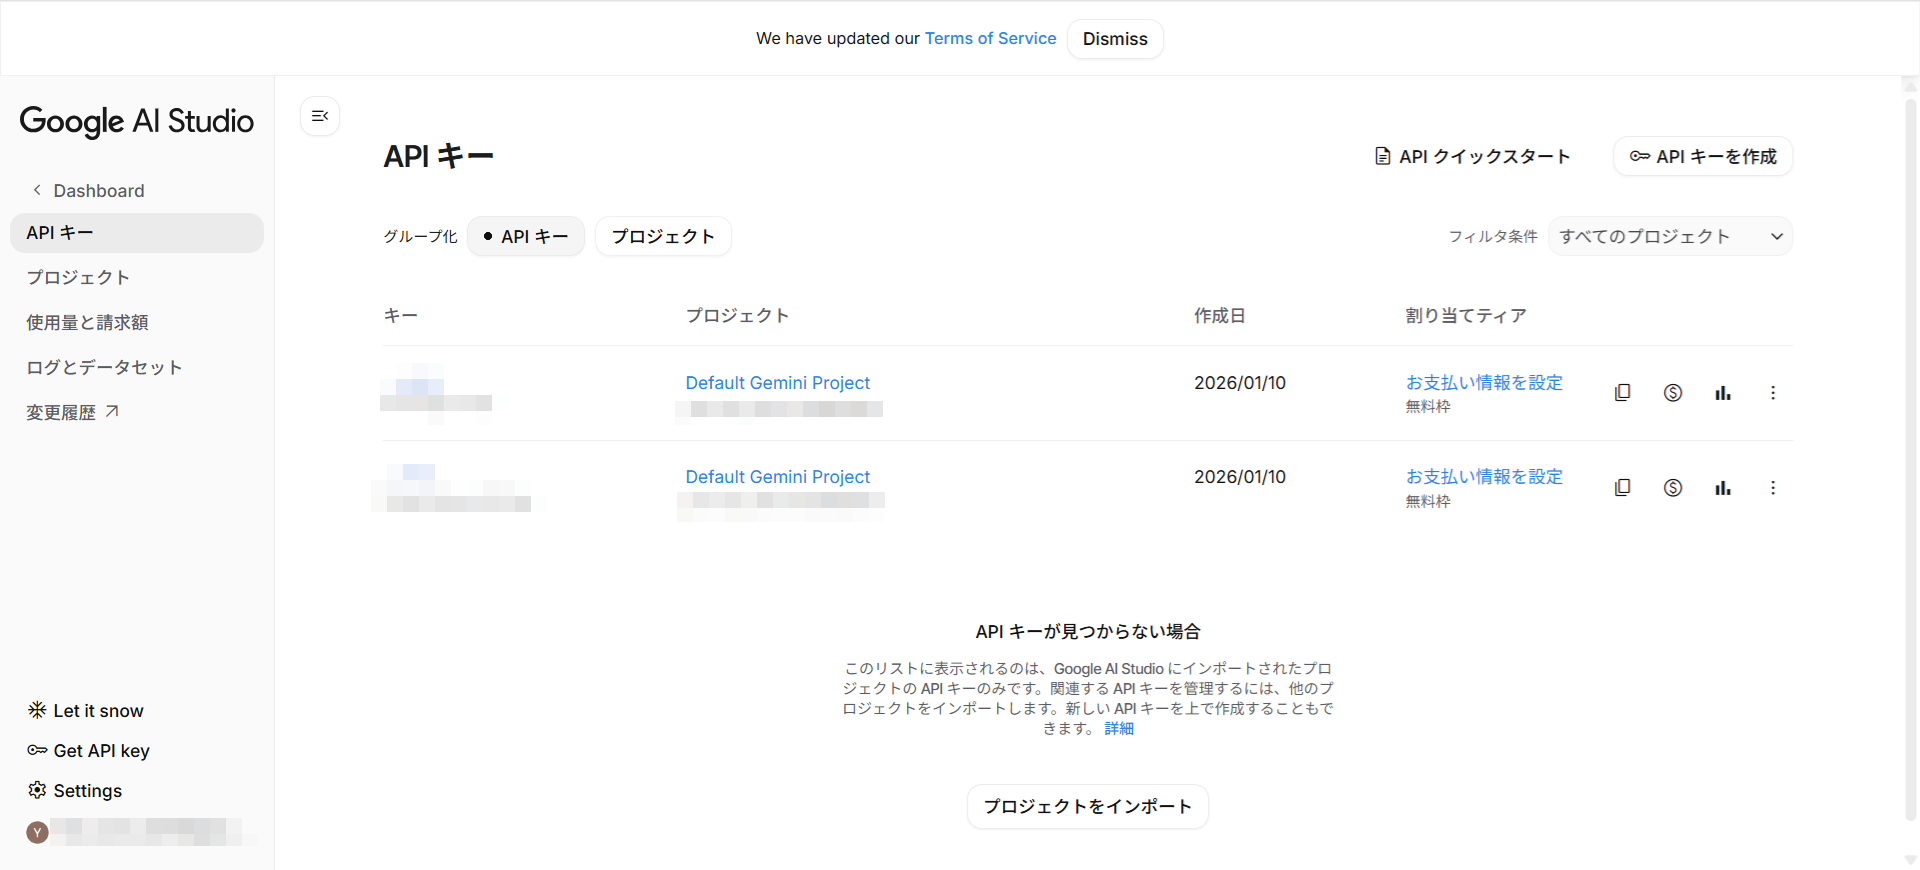This screenshot has height=870, width=1920.
Task: Open billing icon for first key row
Action: coord(1672,393)
